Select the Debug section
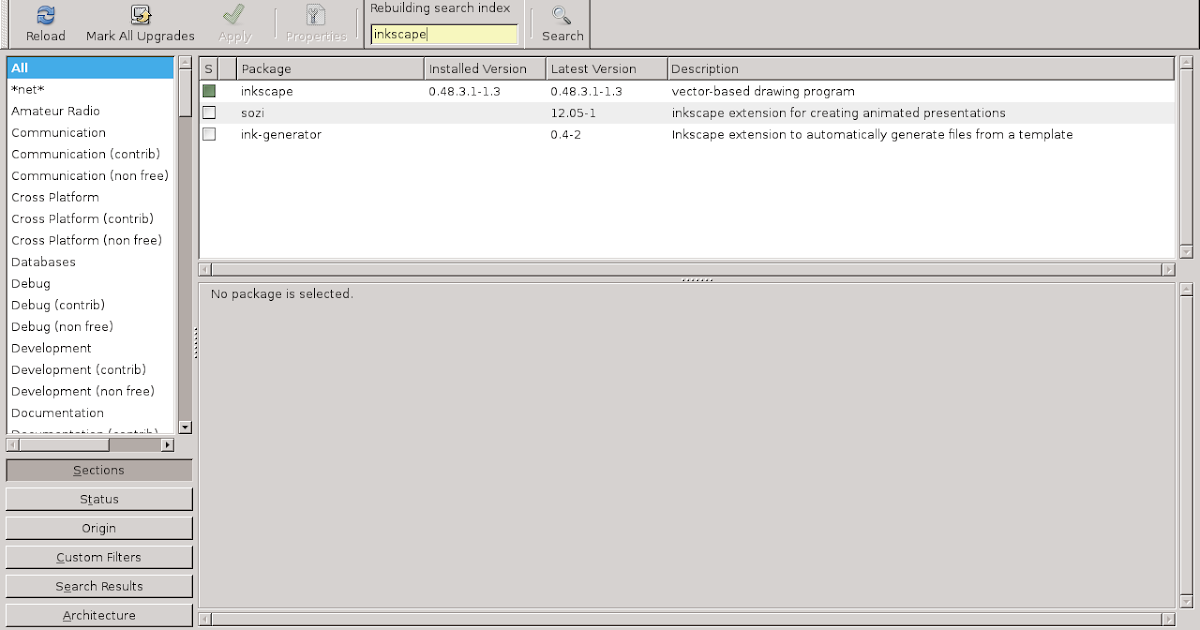The width and height of the screenshot is (1200, 630). coord(90,284)
